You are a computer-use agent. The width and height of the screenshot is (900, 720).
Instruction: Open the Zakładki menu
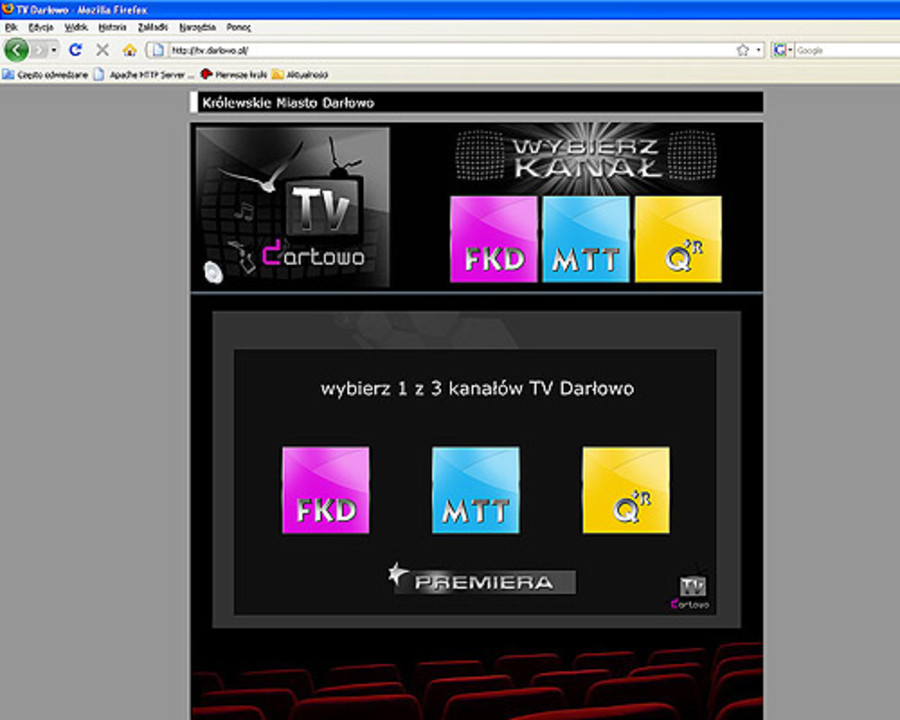[152, 27]
